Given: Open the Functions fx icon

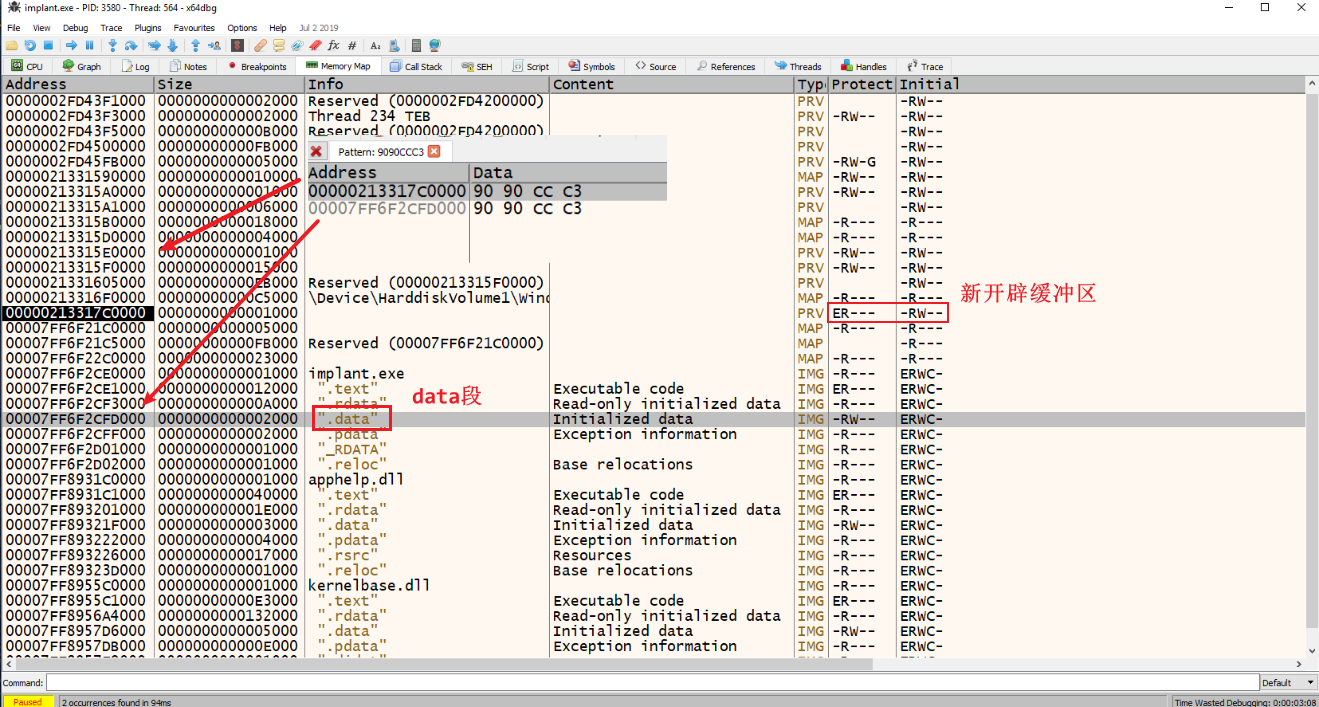Looking at the screenshot, I should point(333,46).
